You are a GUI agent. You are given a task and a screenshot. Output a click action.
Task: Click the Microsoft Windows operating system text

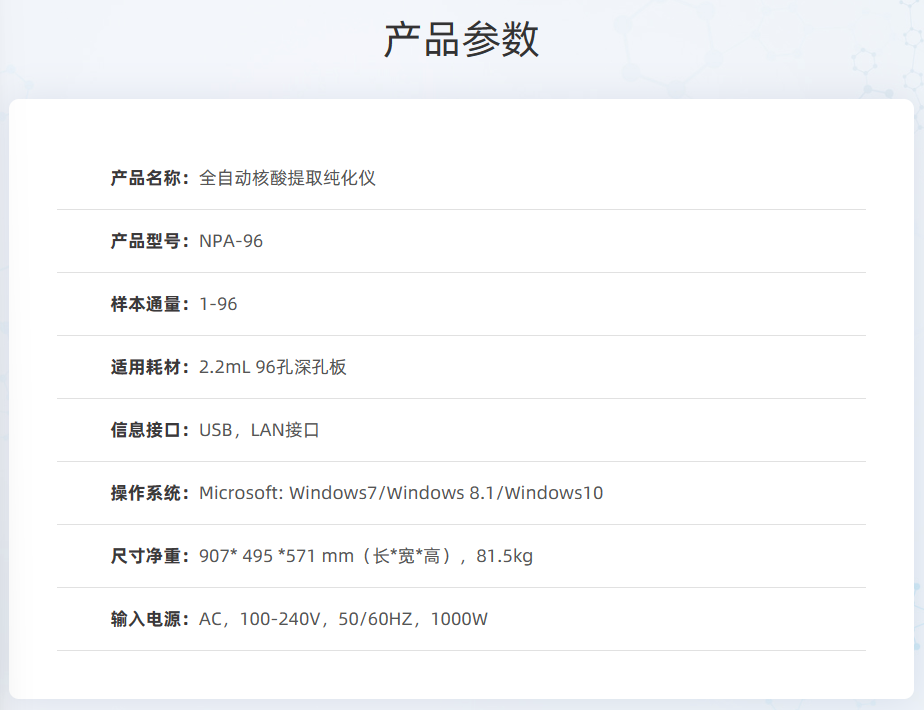pyautogui.click(x=401, y=493)
